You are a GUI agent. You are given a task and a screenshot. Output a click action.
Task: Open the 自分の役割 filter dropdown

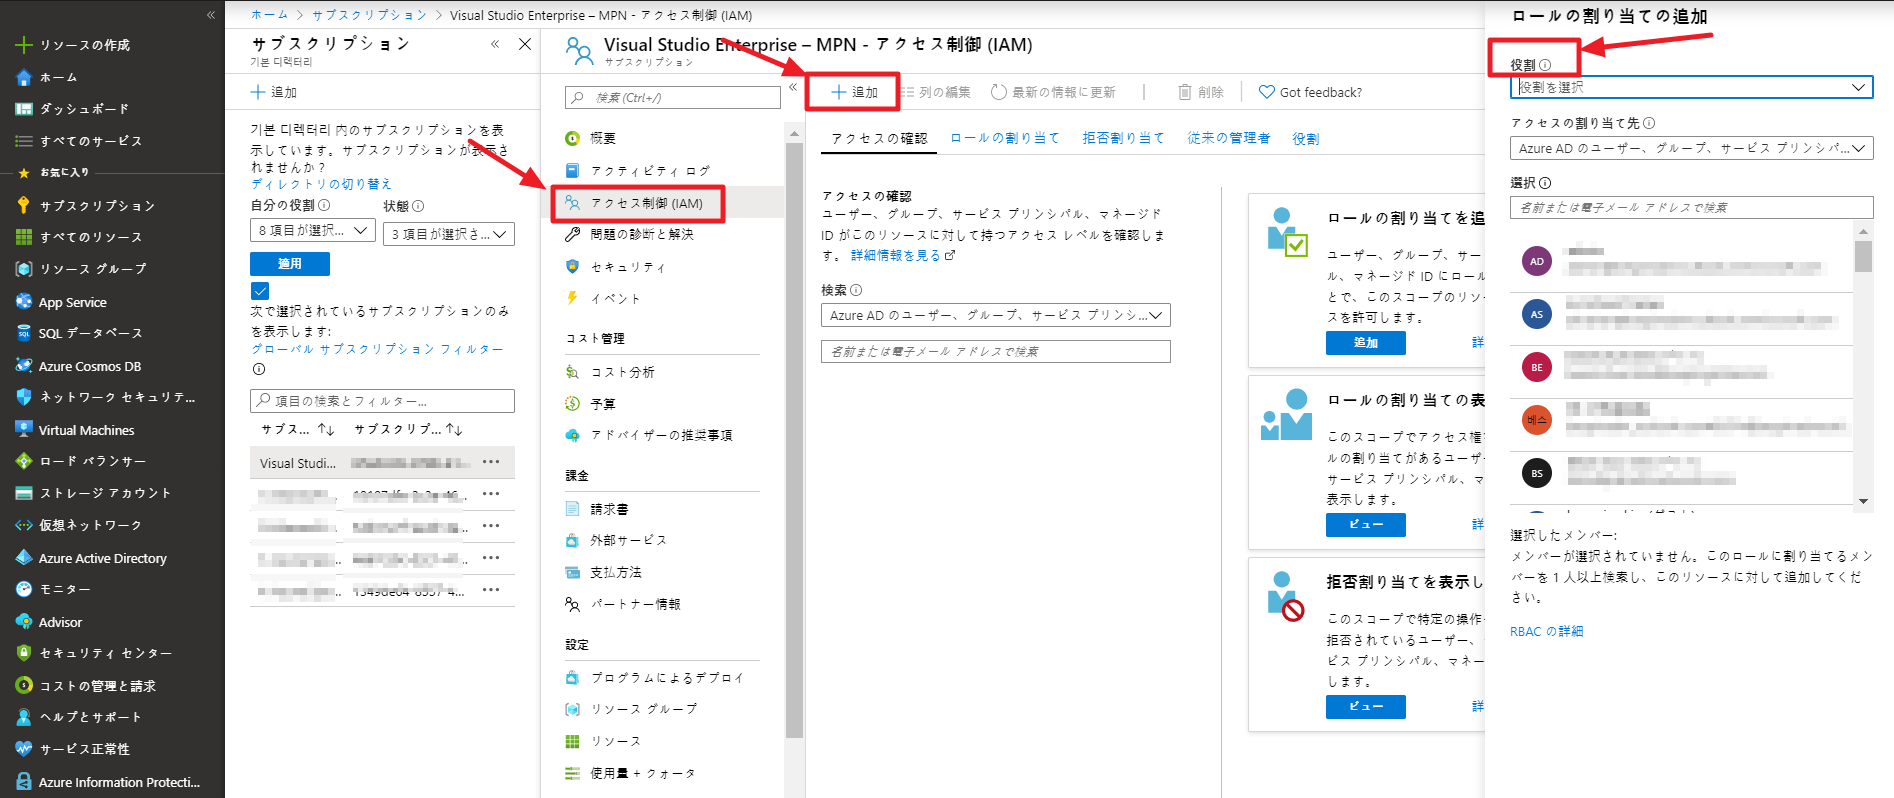[x=312, y=232]
